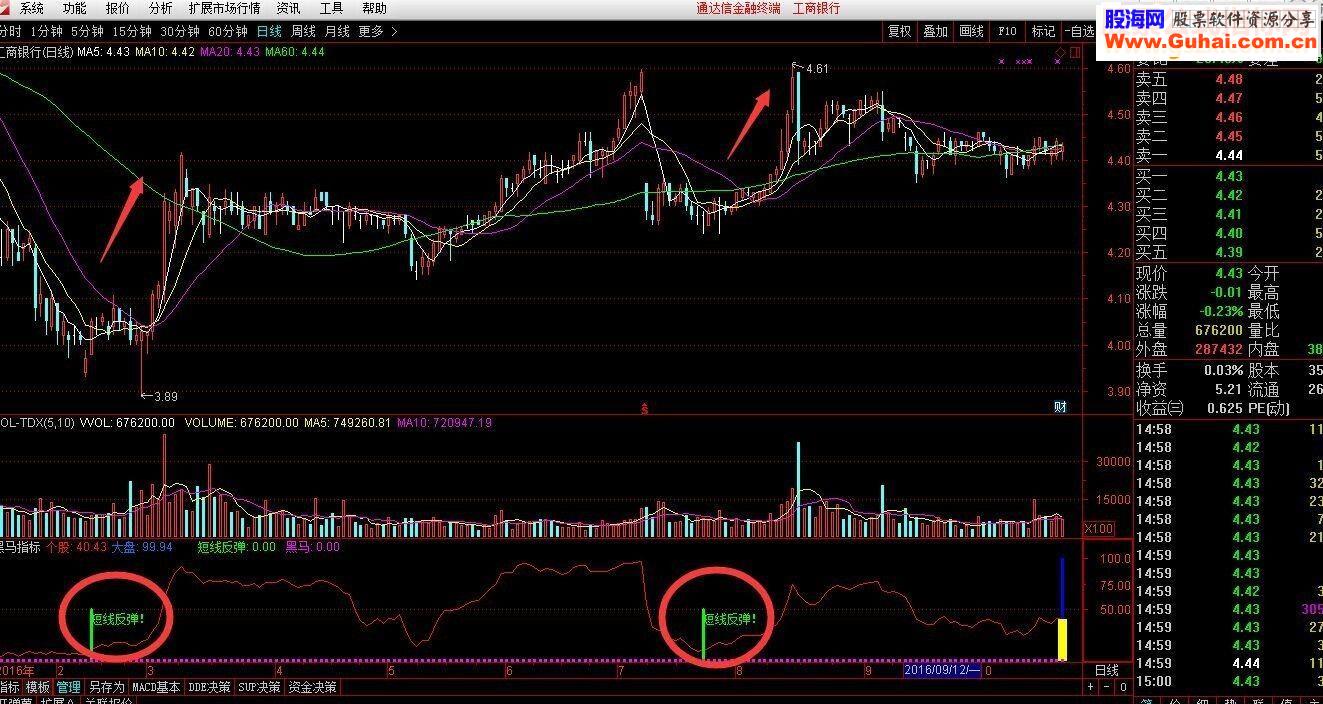
Task: Click the 大盘: 99.94 indicator label
Action: tap(142, 547)
